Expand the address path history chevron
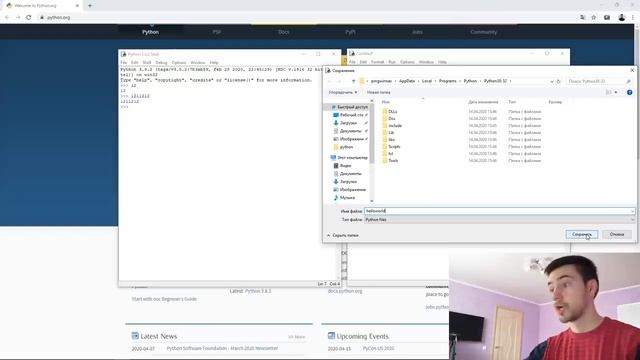640x360 pixels. 551,81
